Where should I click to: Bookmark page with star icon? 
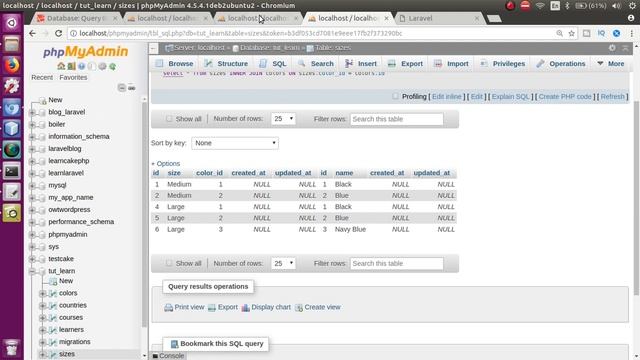tap(571, 33)
